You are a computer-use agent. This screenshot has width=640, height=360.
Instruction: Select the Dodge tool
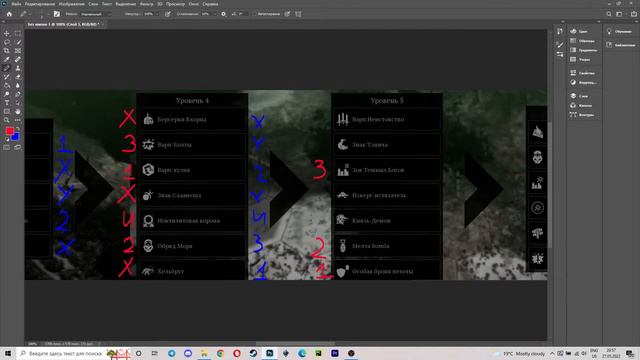[7, 94]
